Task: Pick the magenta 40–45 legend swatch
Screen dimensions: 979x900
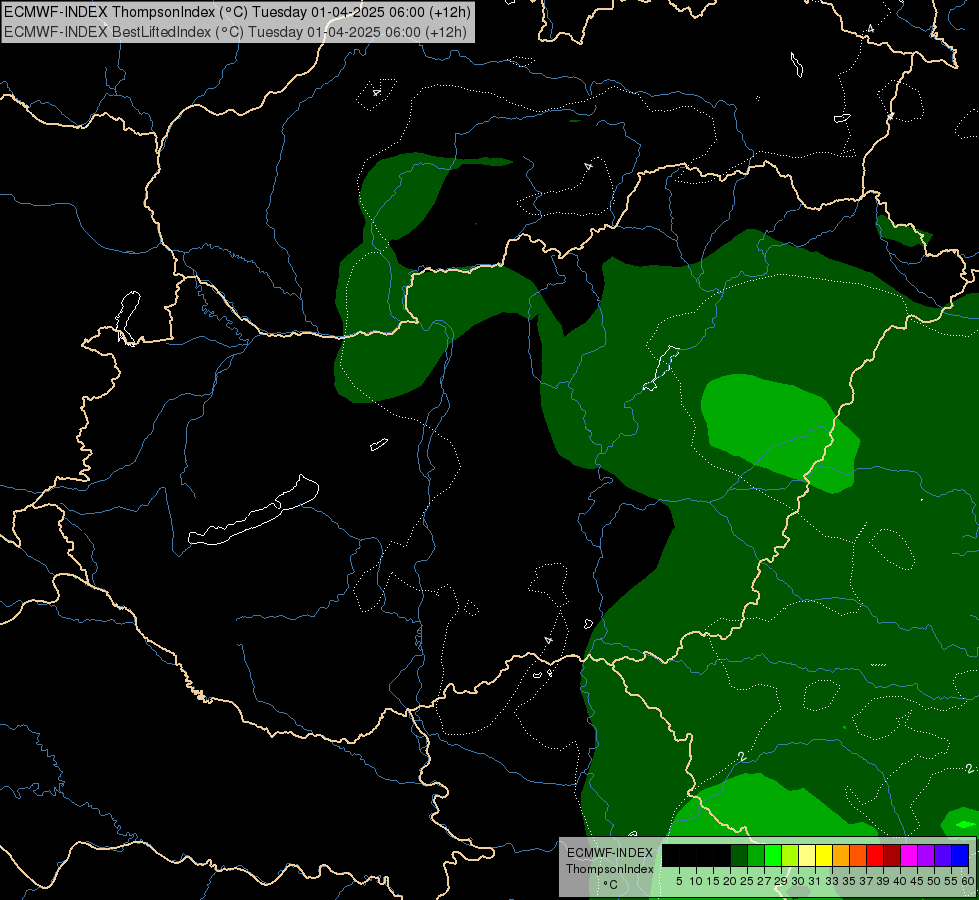Action: [x=909, y=855]
